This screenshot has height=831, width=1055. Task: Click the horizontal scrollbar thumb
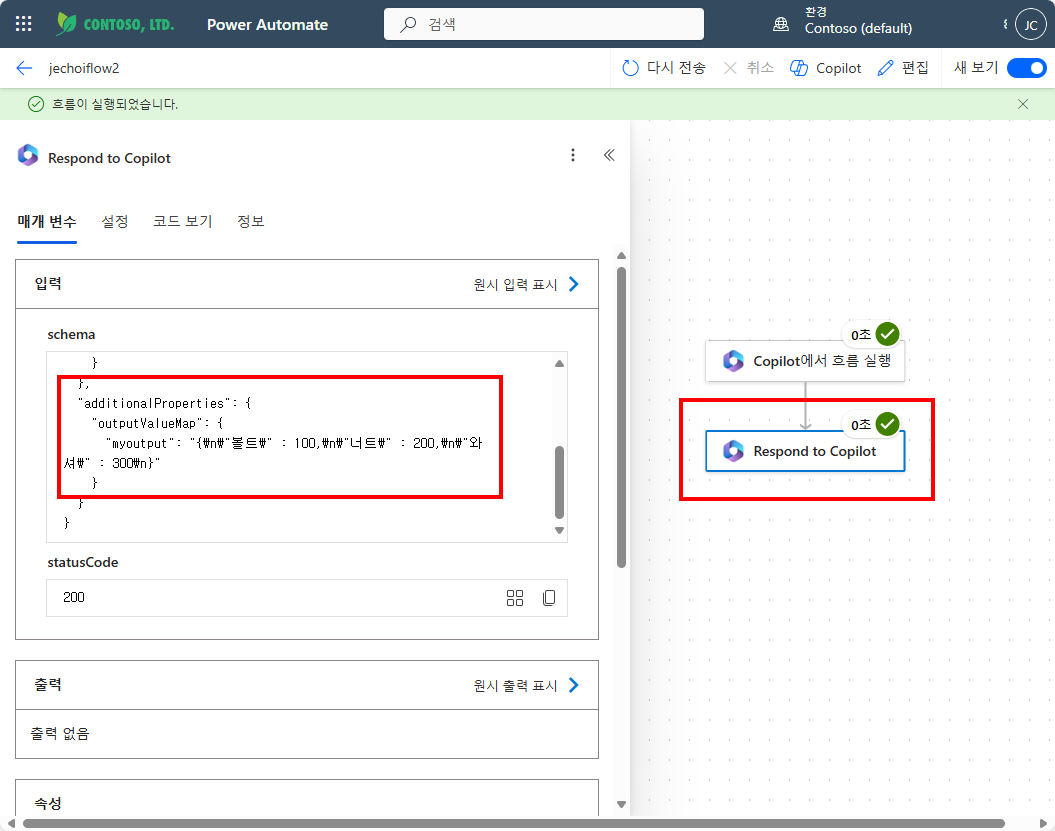[514, 824]
